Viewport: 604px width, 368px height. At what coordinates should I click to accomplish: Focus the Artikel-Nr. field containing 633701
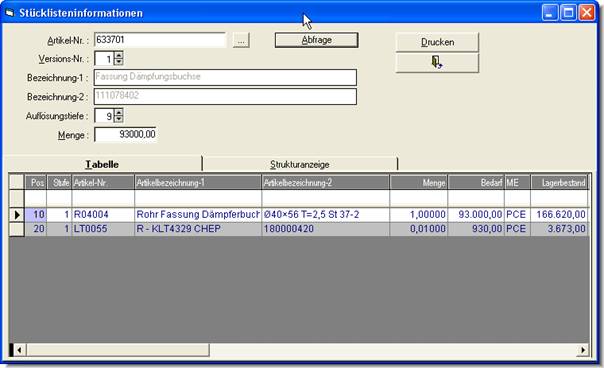pyautogui.click(x=160, y=40)
